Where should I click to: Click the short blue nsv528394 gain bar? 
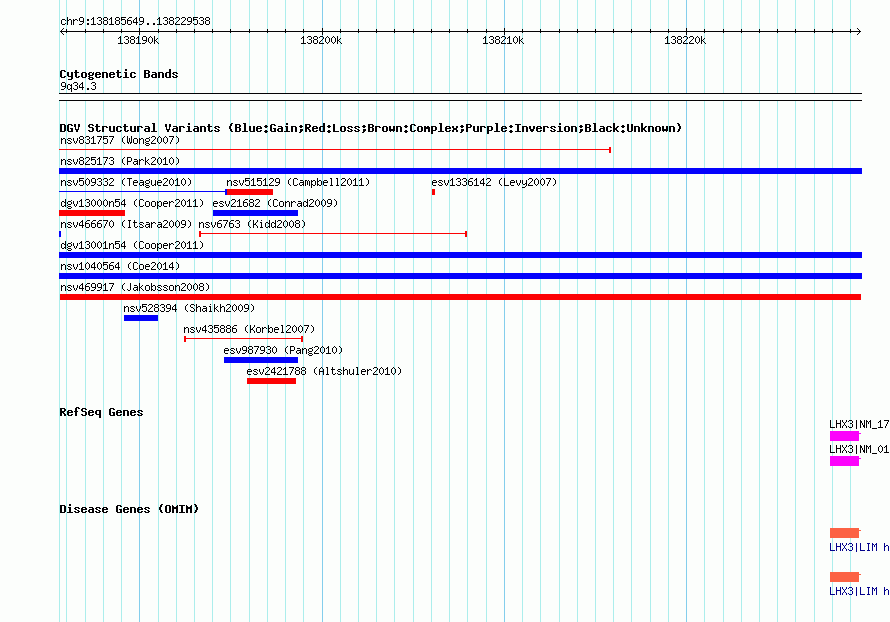[x=141, y=318]
